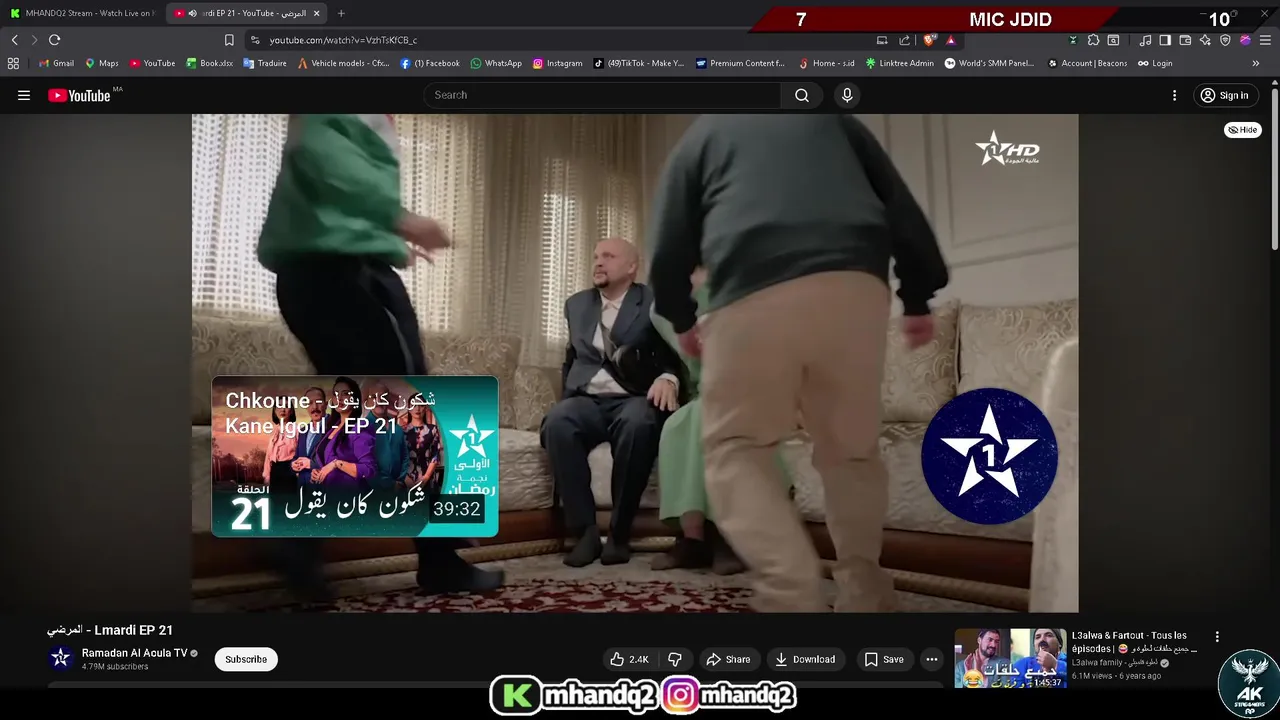The height and width of the screenshot is (720, 1280).
Task: Open the Book.xlsx bookmark
Action: click(210, 63)
